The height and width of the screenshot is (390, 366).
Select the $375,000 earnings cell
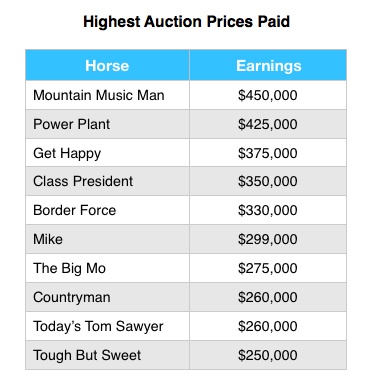point(268,153)
